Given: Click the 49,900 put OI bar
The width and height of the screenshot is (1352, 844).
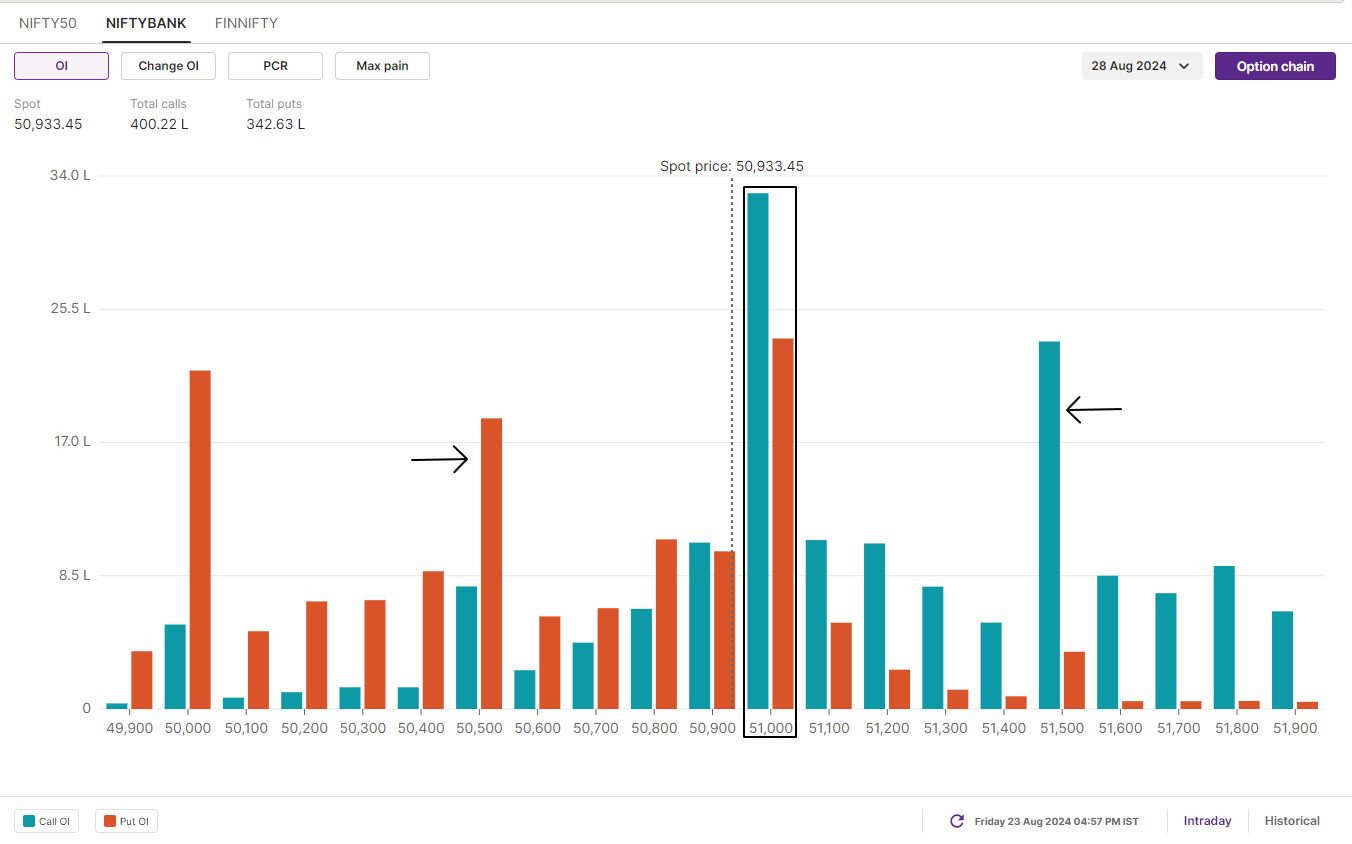Looking at the screenshot, I should pos(141,680).
